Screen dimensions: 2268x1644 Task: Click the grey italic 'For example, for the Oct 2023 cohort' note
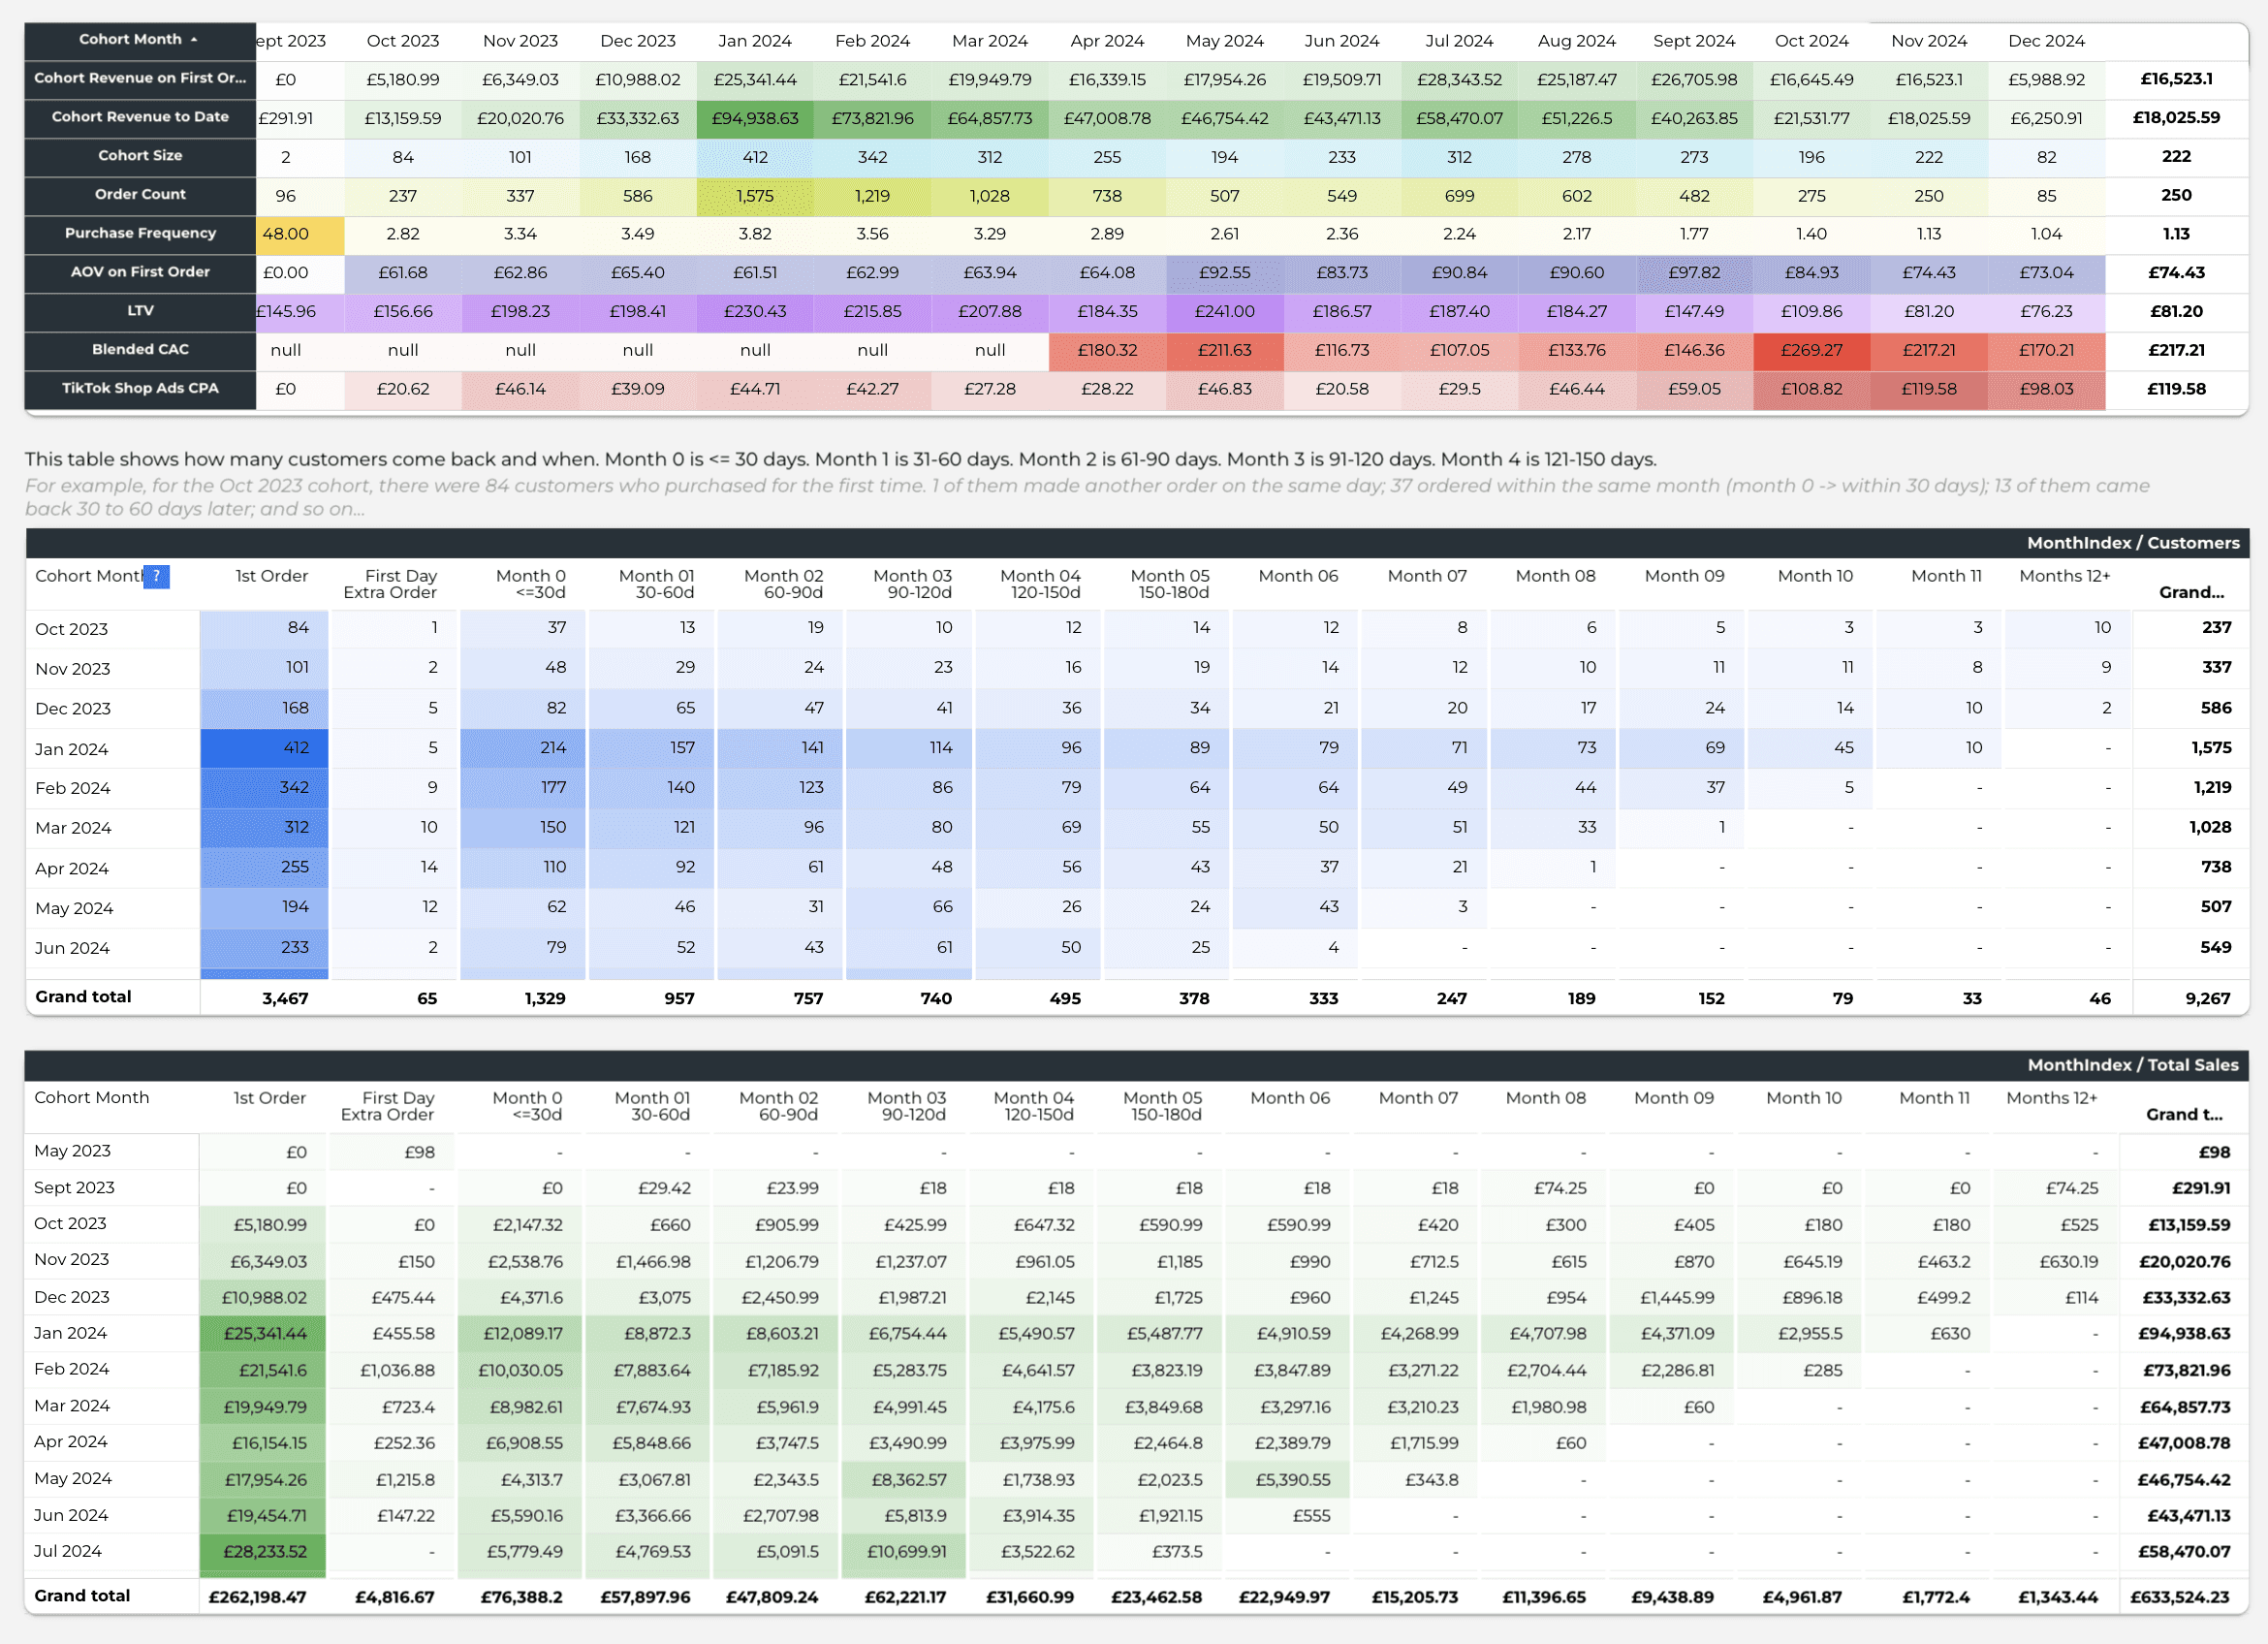[x=1087, y=497]
